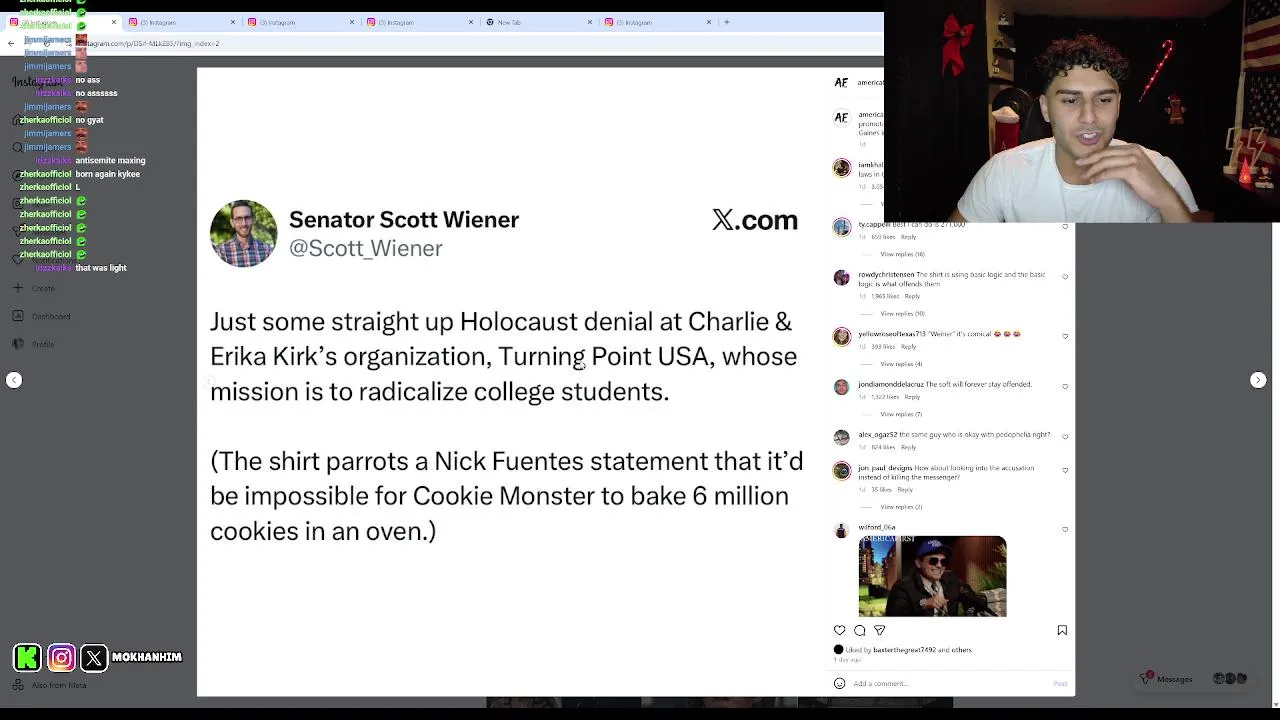
Task: Click the Kick logo in the stream overlay
Action: (x=28, y=657)
